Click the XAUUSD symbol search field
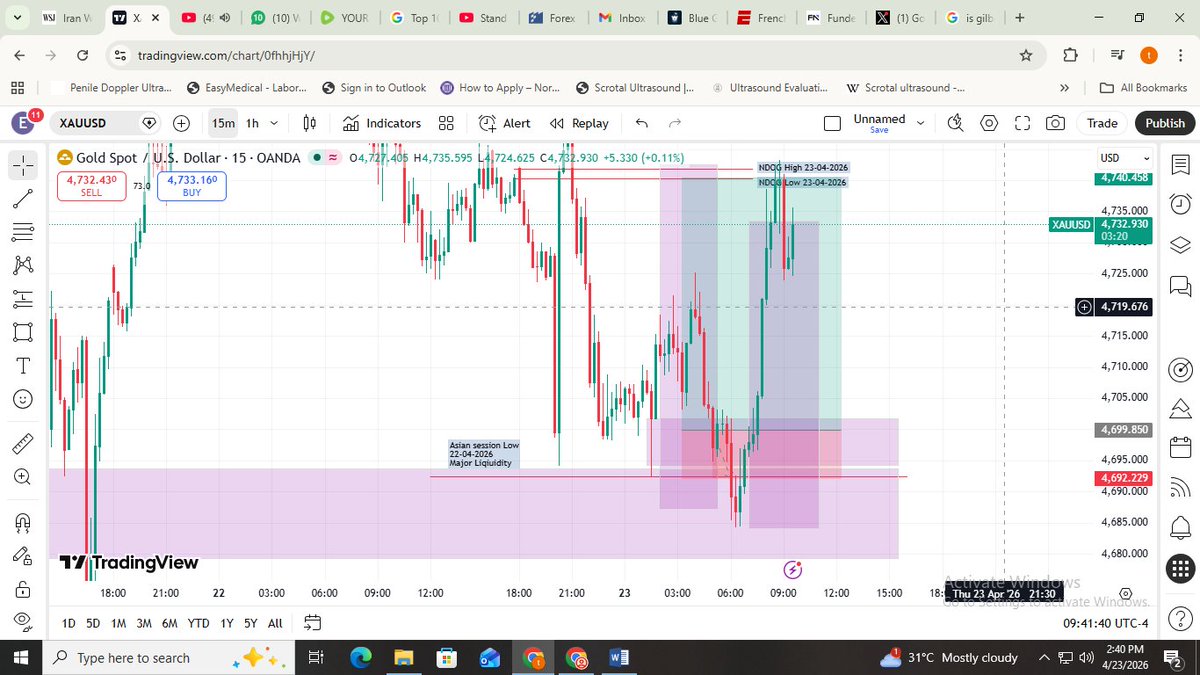 tap(104, 123)
